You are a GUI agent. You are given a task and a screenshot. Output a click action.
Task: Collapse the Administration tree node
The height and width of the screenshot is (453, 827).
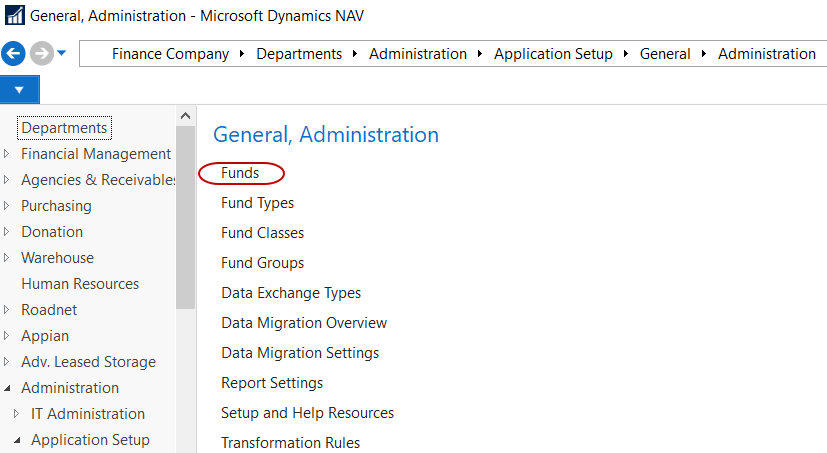(8, 388)
